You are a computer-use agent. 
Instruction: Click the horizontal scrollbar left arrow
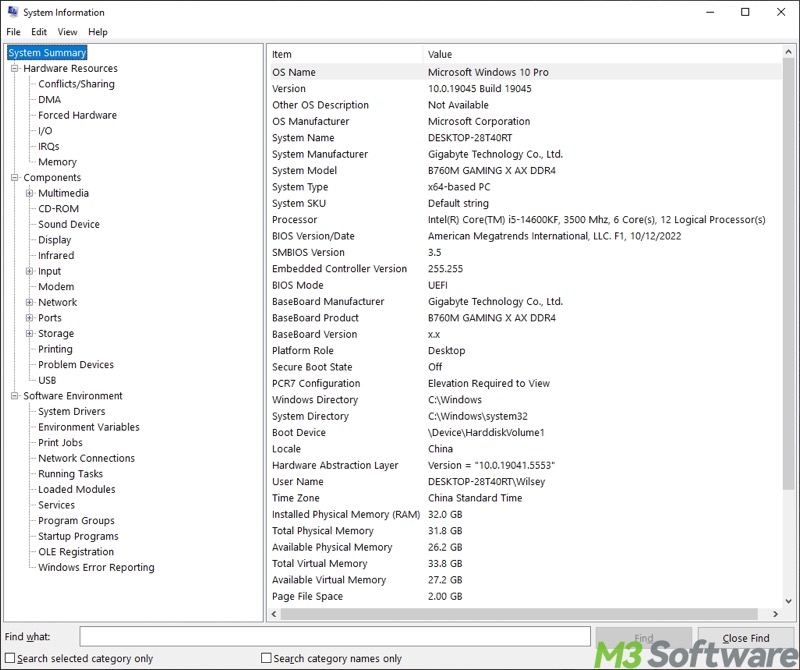pos(274,614)
